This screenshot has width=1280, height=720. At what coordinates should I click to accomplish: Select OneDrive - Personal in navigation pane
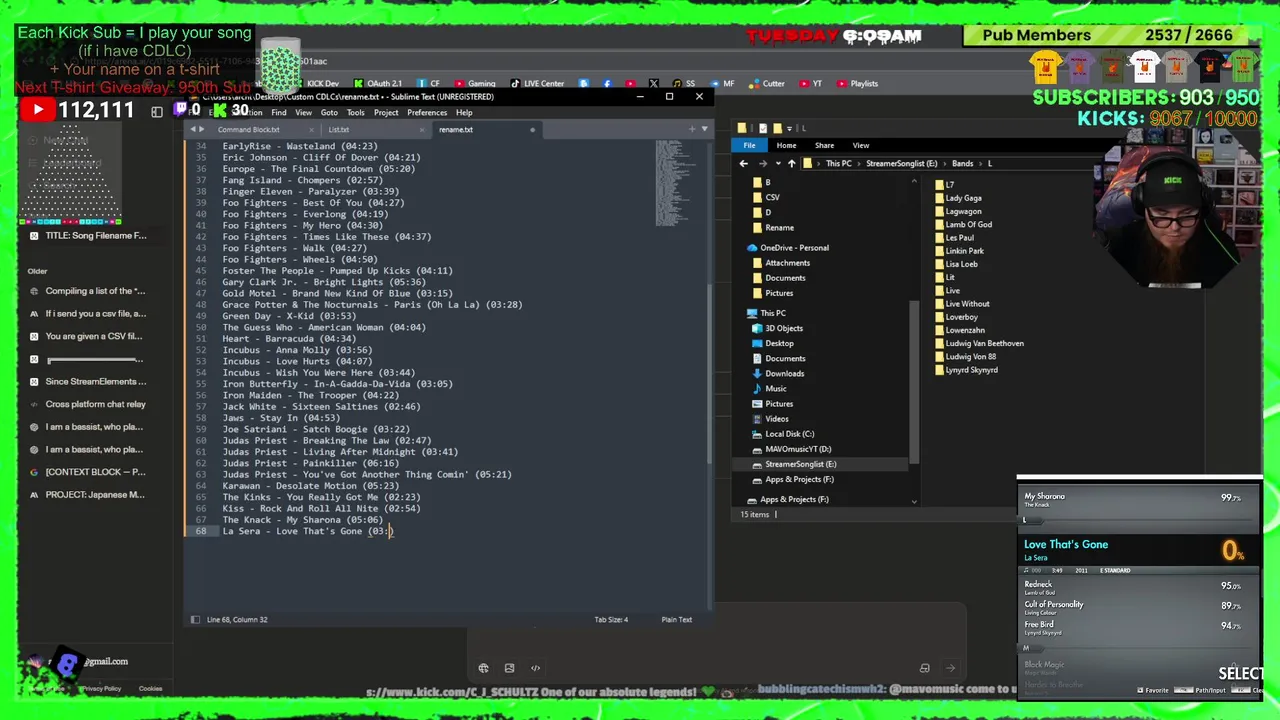[793, 248]
